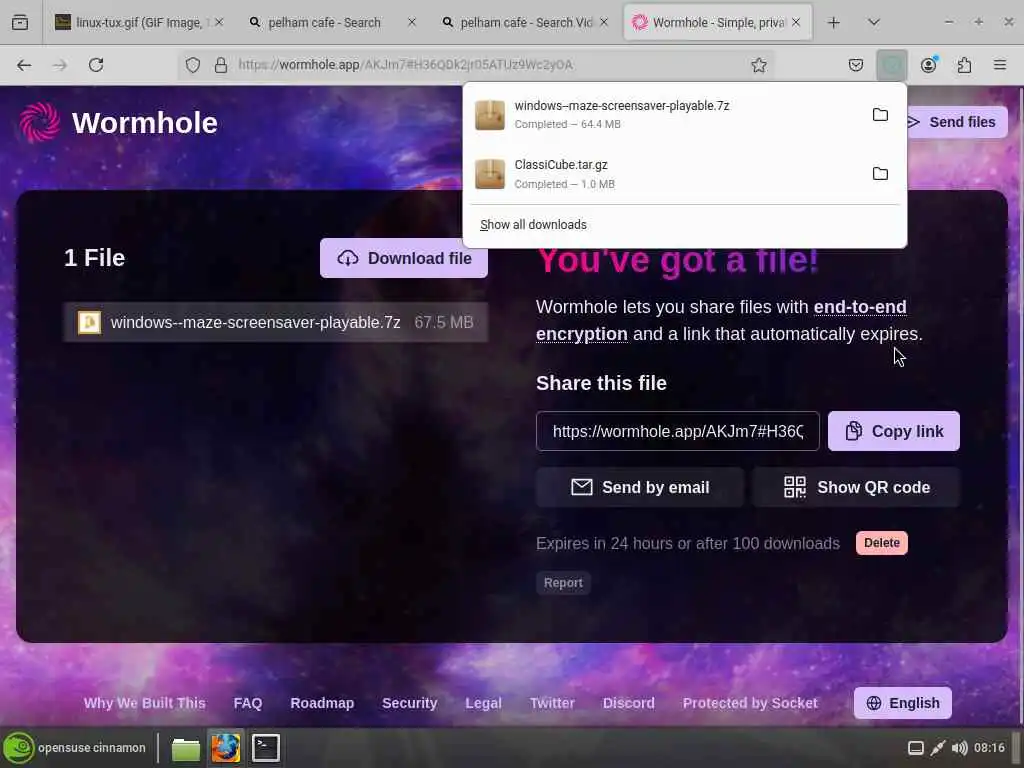
Task: Toggle the downloads panel button
Action: [x=891, y=65]
